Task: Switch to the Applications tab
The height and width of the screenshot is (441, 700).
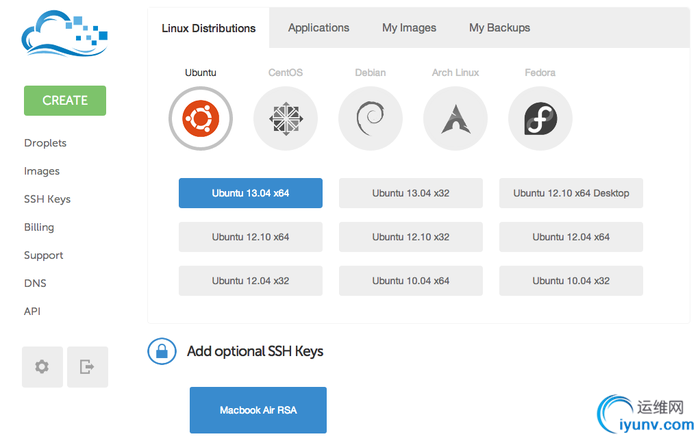Action: (x=319, y=28)
